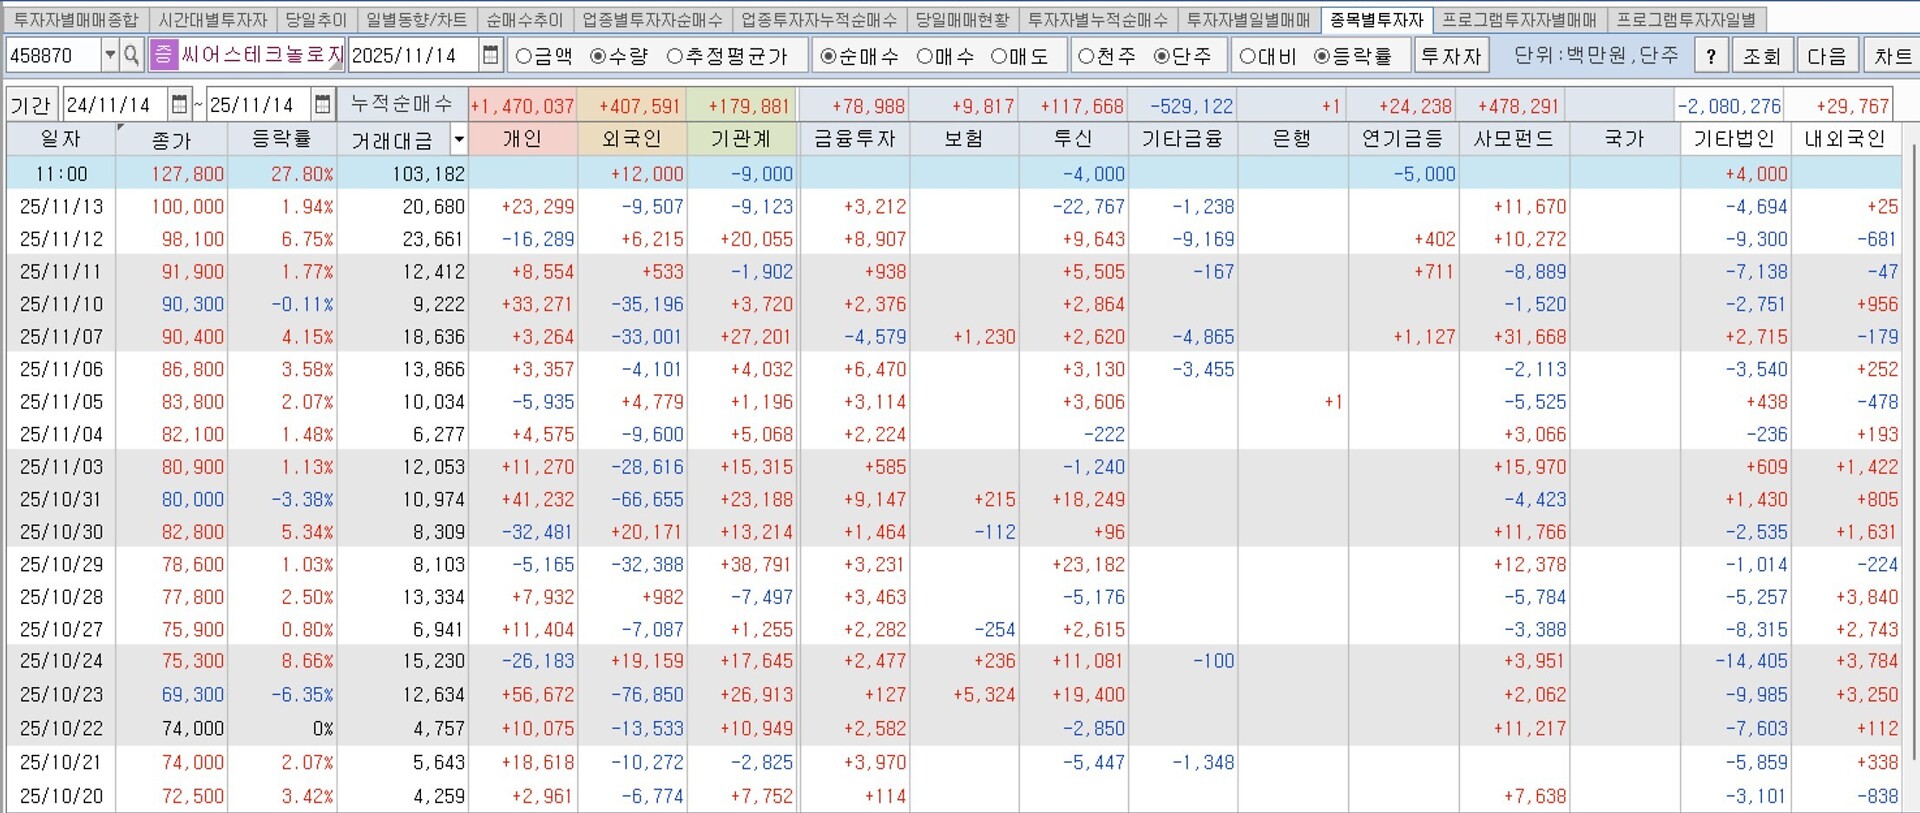Click the 다음 next button
Viewport: 1920px width, 813px height.
(x=1827, y=56)
